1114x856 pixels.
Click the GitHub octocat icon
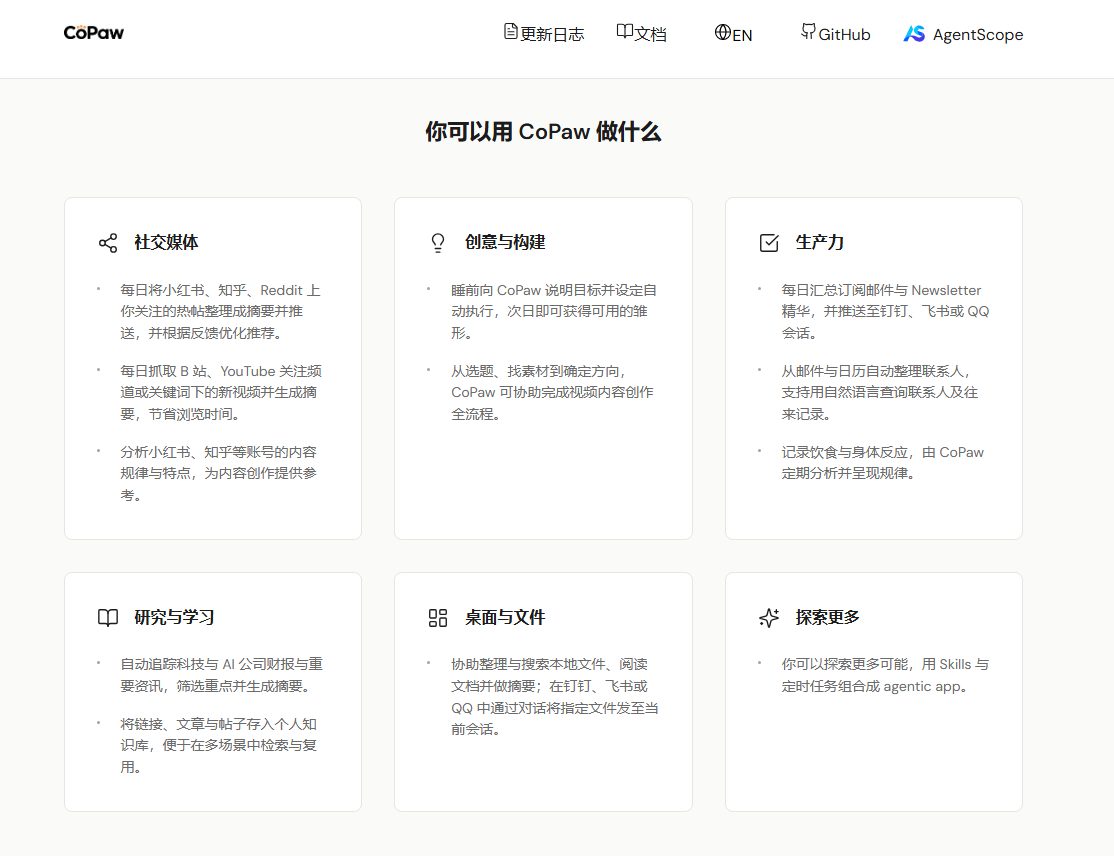(808, 32)
